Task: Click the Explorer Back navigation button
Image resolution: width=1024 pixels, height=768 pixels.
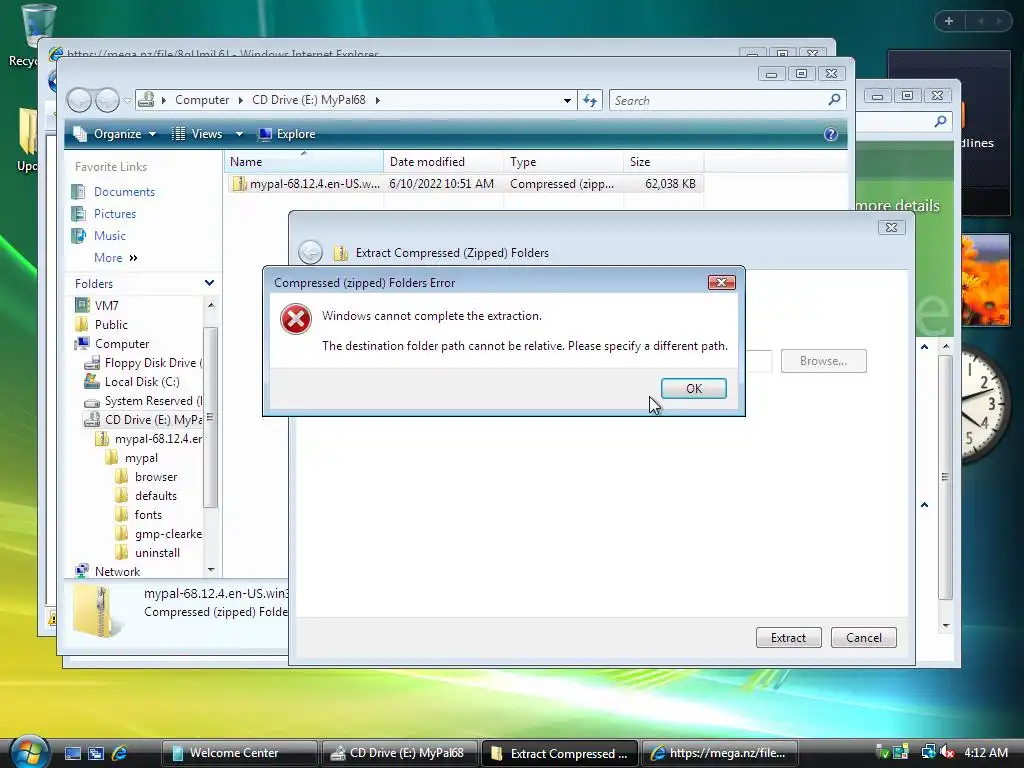Action: pyautogui.click(x=80, y=101)
